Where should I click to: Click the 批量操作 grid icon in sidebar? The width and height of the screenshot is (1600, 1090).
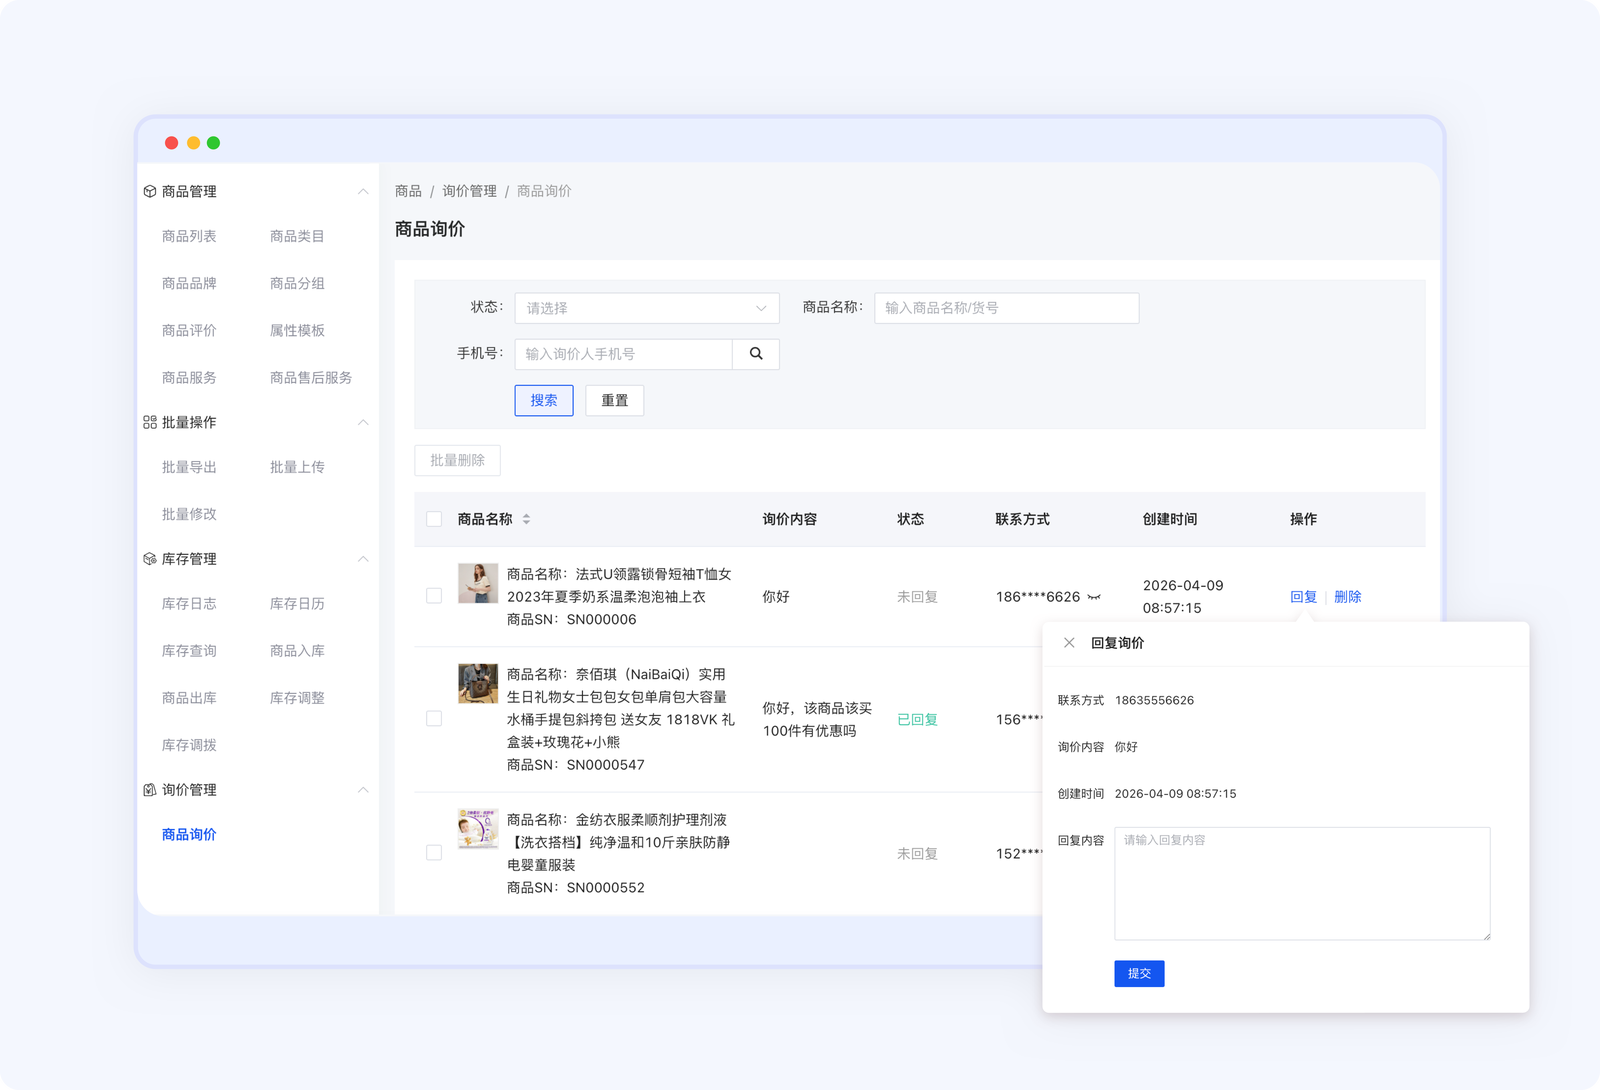(x=150, y=422)
